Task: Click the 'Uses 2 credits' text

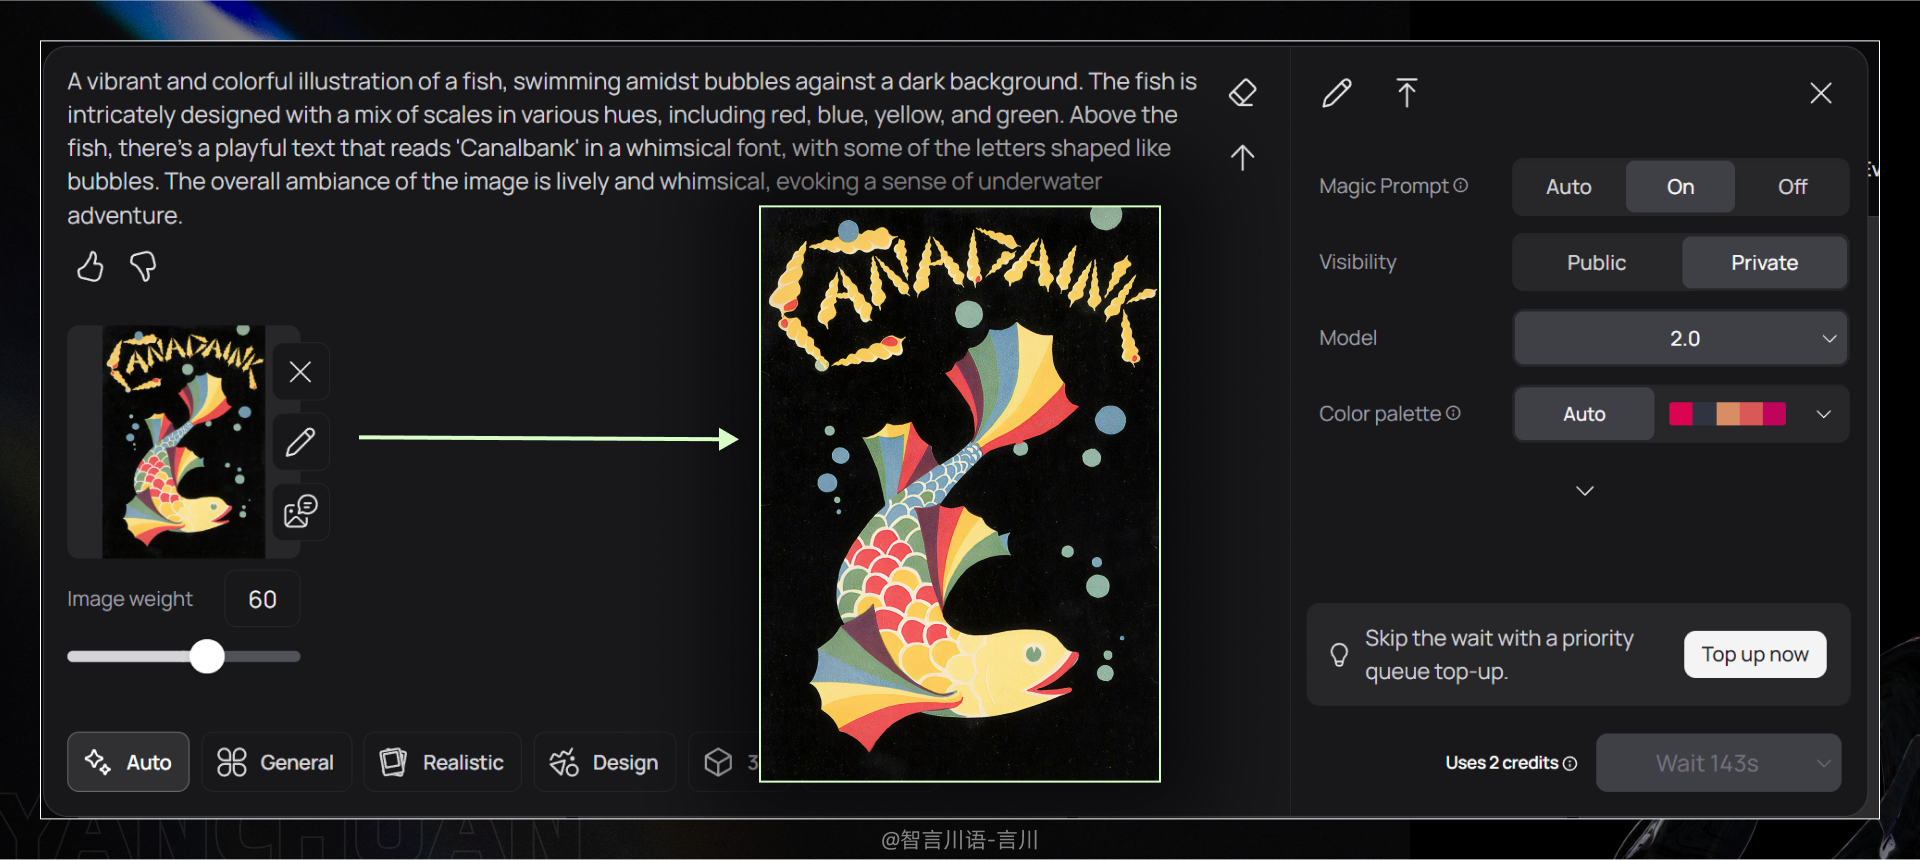Action: tap(1501, 763)
